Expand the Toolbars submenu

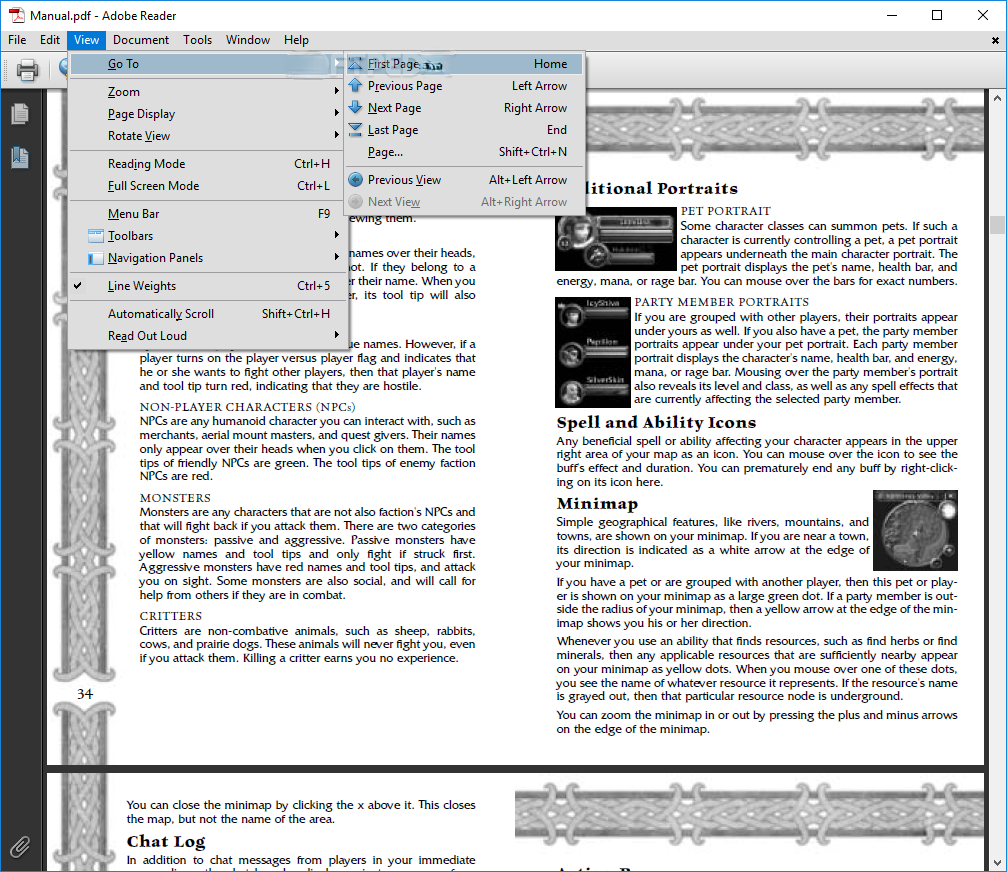(208, 236)
